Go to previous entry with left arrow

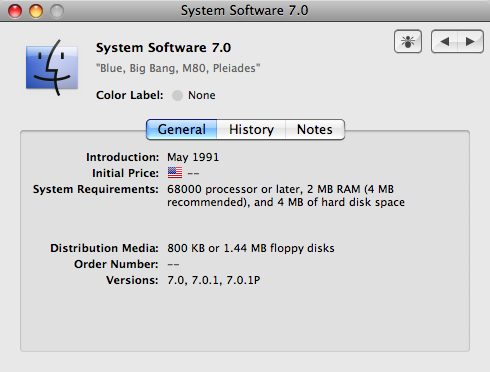pos(444,42)
